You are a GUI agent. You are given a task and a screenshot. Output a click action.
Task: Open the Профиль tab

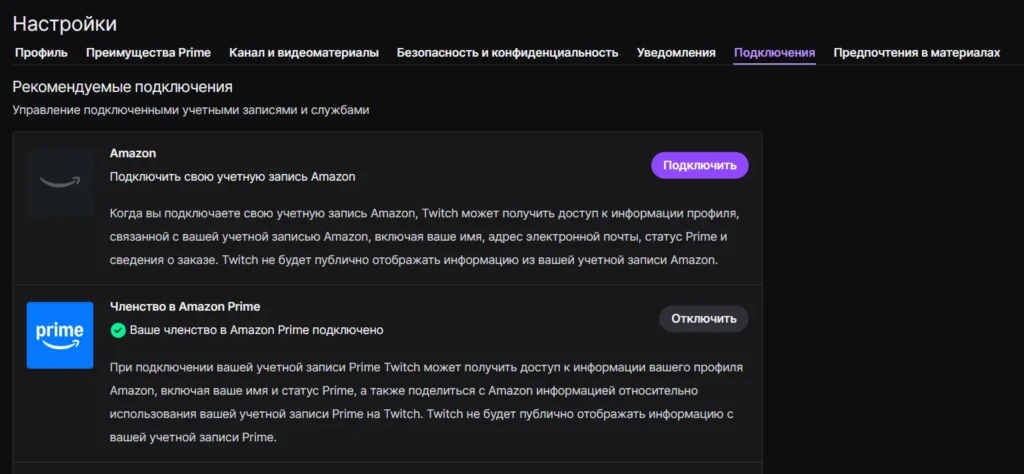pos(41,53)
